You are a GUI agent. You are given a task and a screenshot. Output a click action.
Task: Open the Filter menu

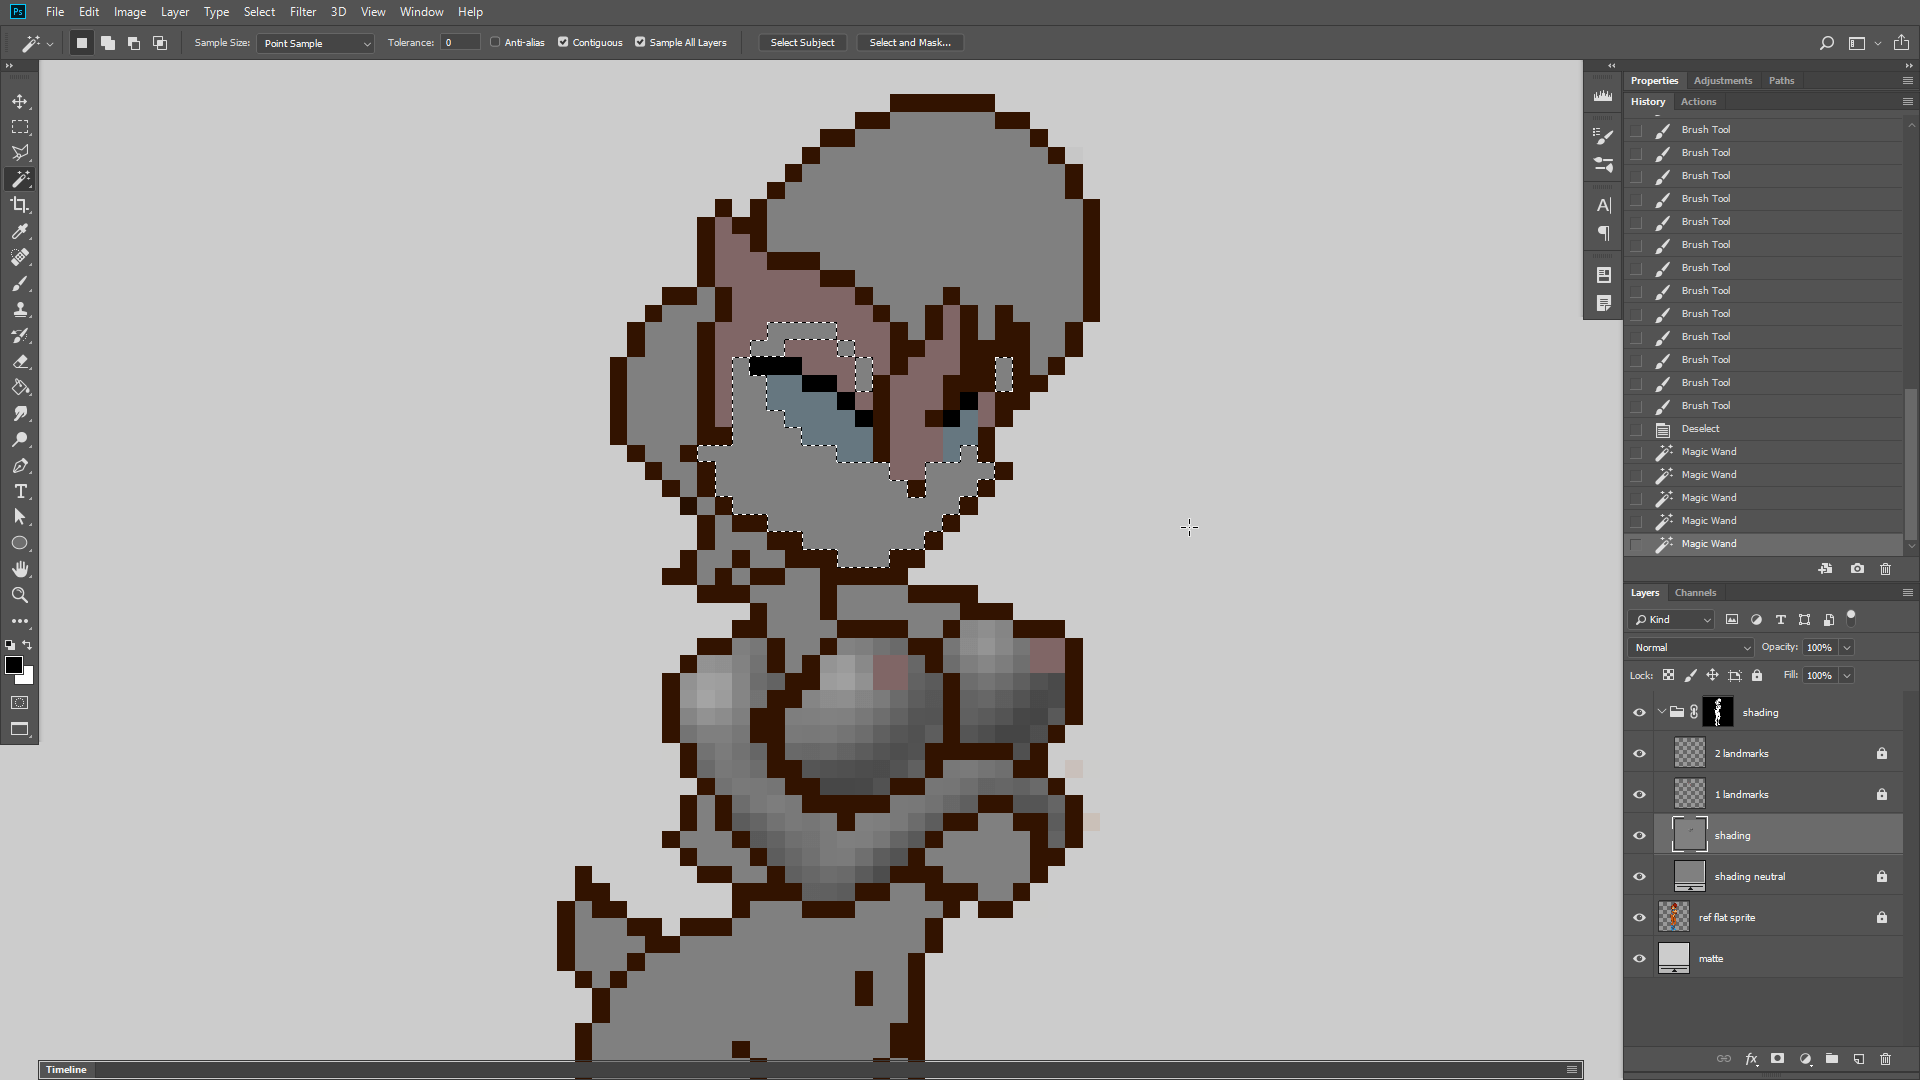point(303,11)
